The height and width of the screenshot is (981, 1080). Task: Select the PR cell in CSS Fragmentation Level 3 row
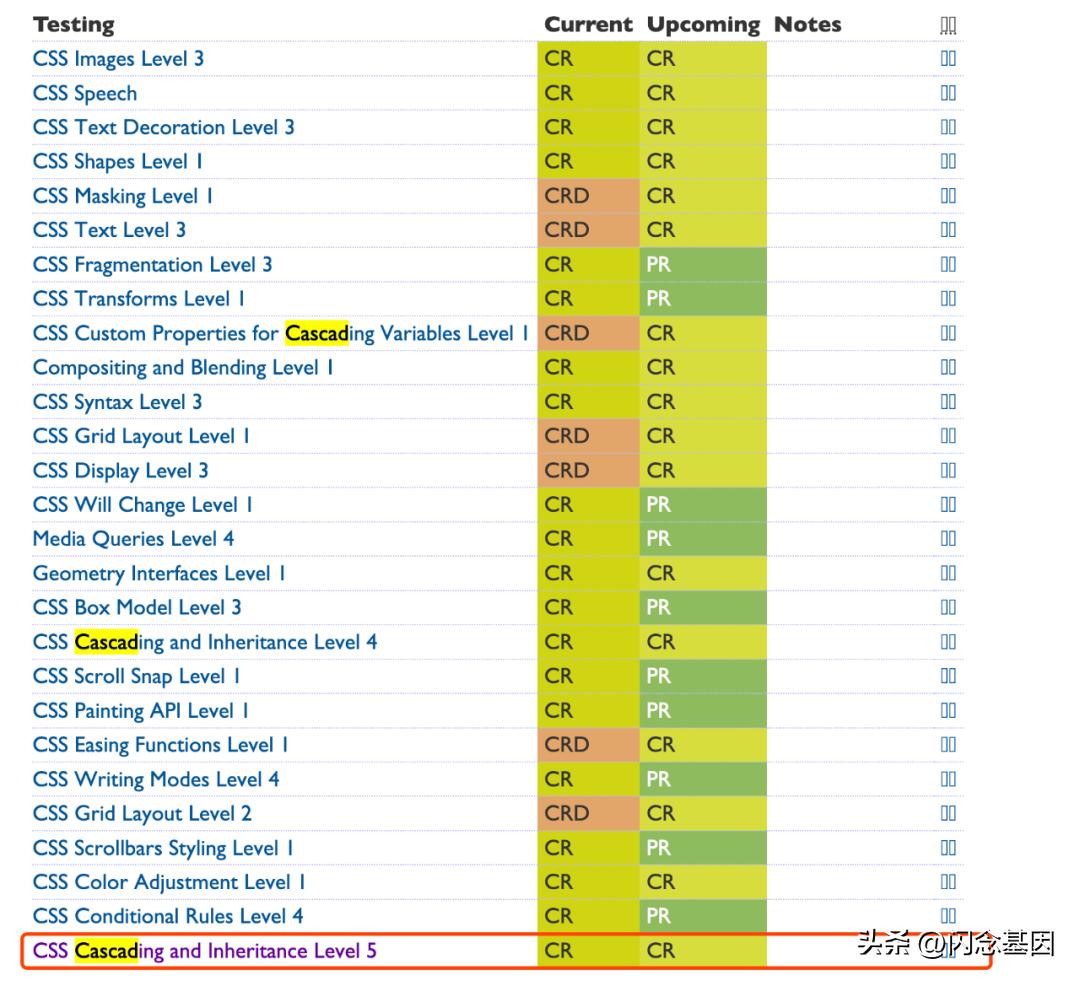click(x=703, y=265)
